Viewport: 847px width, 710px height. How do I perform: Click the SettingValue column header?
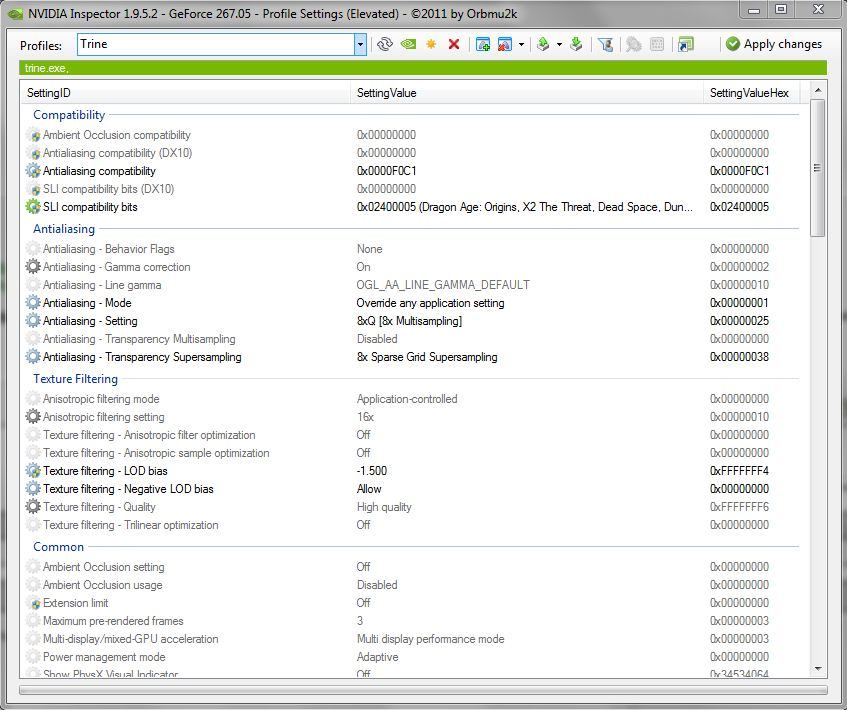pos(527,93)
